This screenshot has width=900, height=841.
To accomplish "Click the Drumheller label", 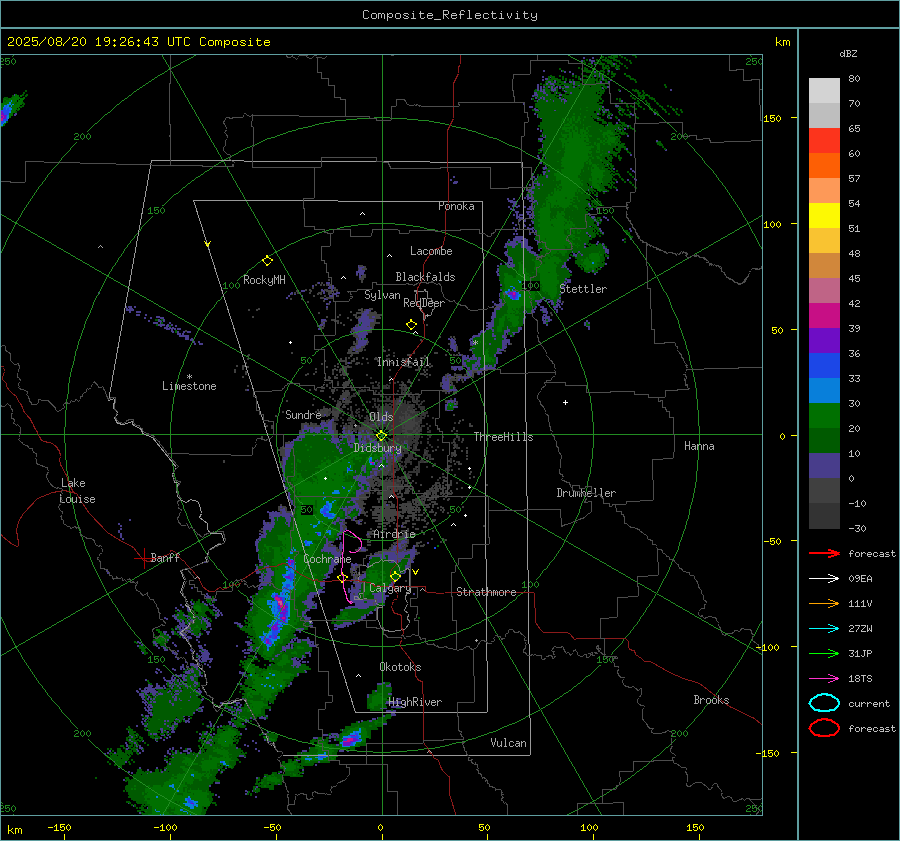I will pos(586,493).
